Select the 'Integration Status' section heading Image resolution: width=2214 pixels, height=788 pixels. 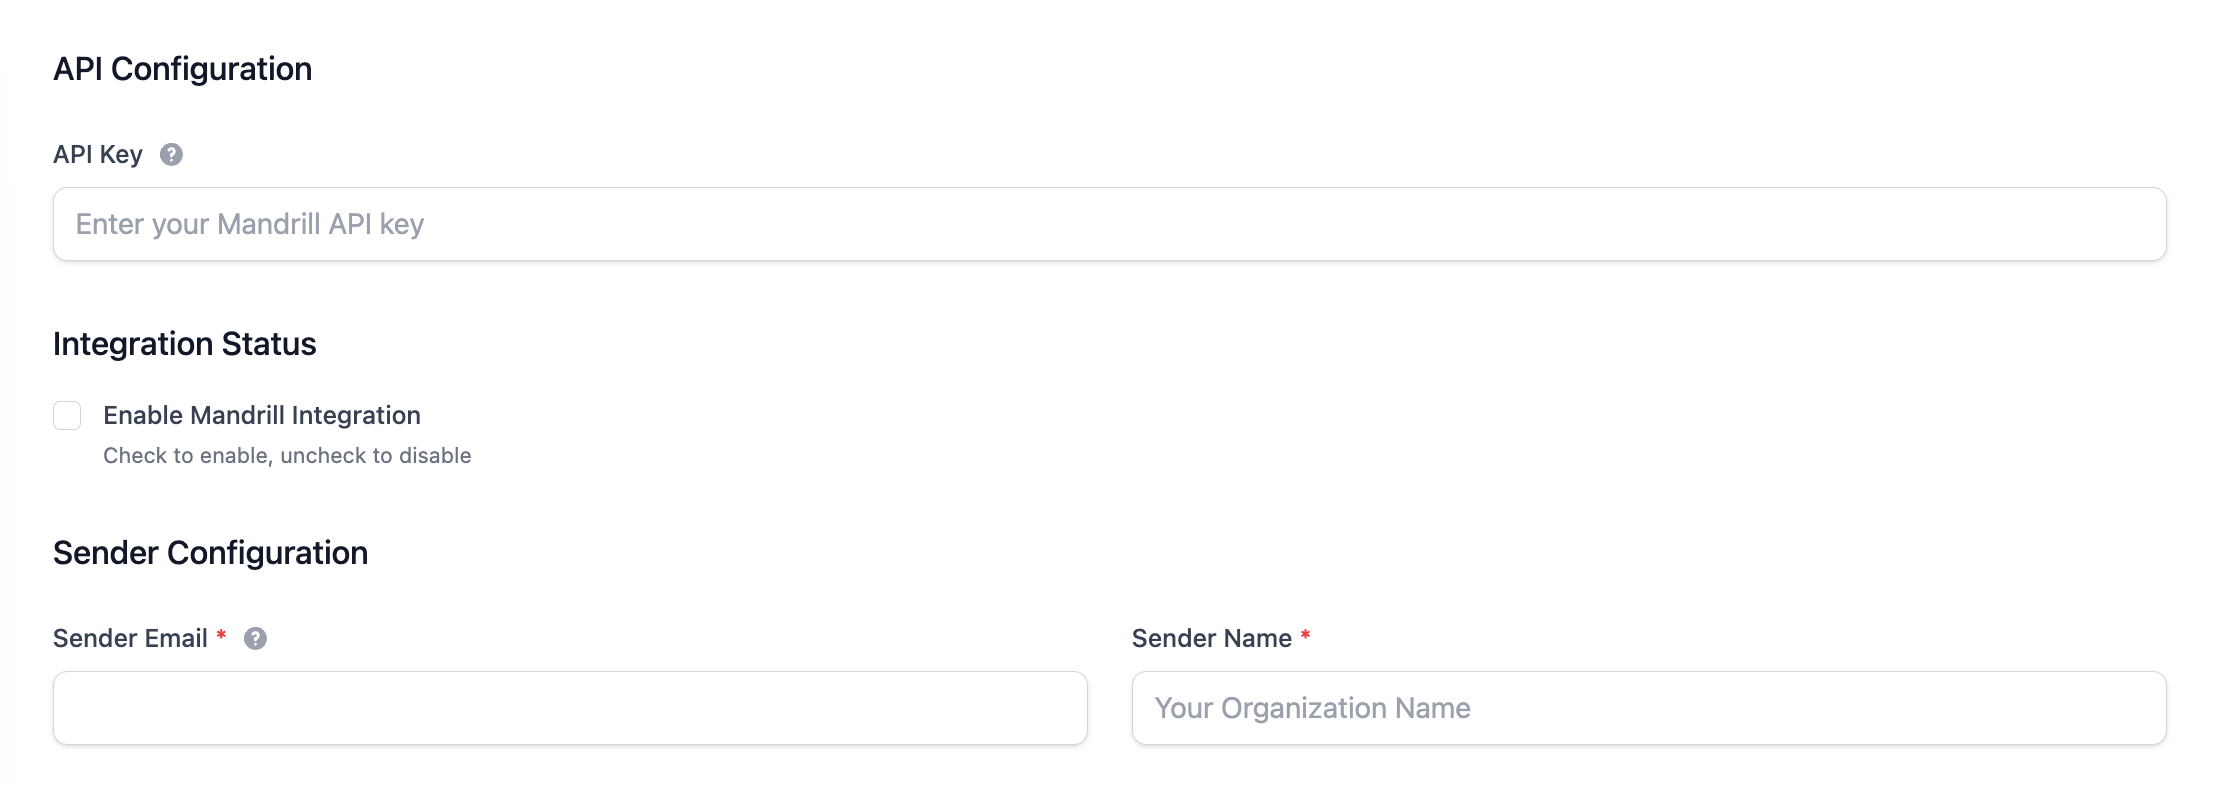coord(185,344)
